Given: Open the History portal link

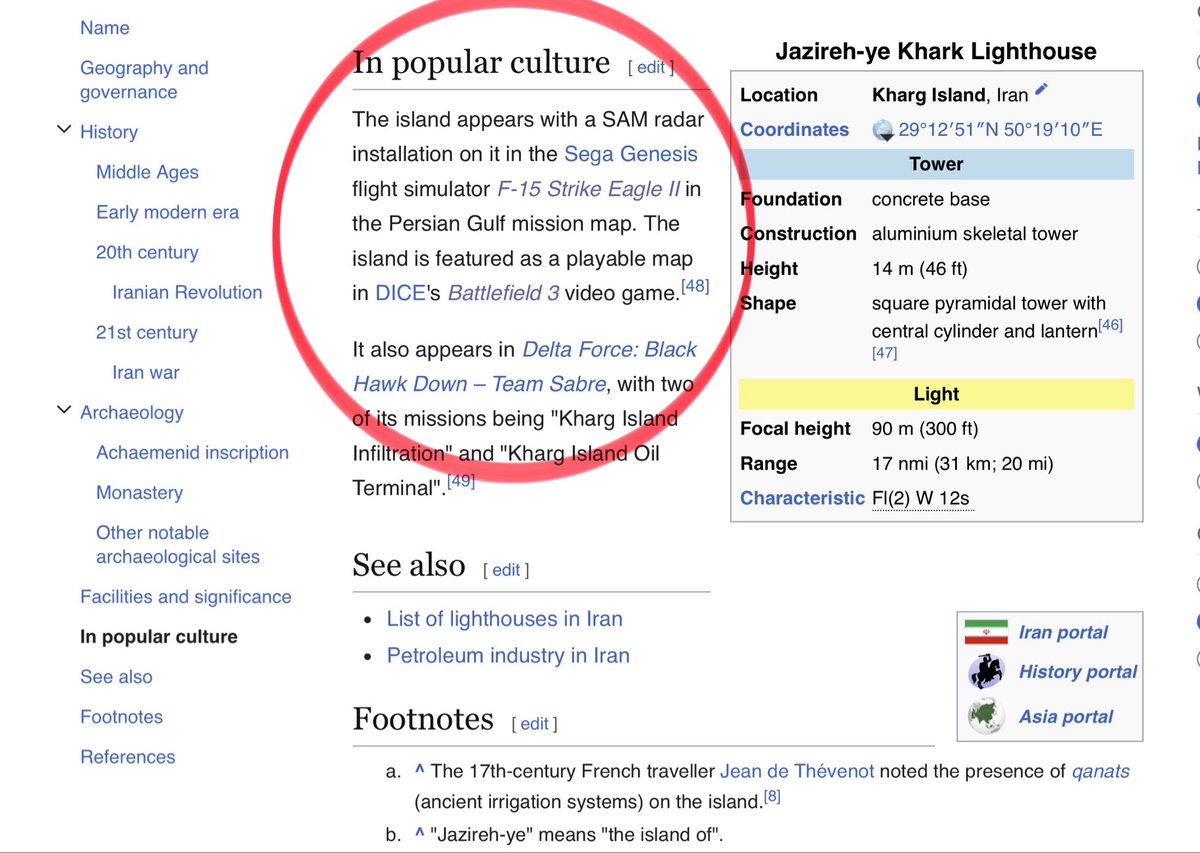Looking at the screenshot, I should 1078,672.
